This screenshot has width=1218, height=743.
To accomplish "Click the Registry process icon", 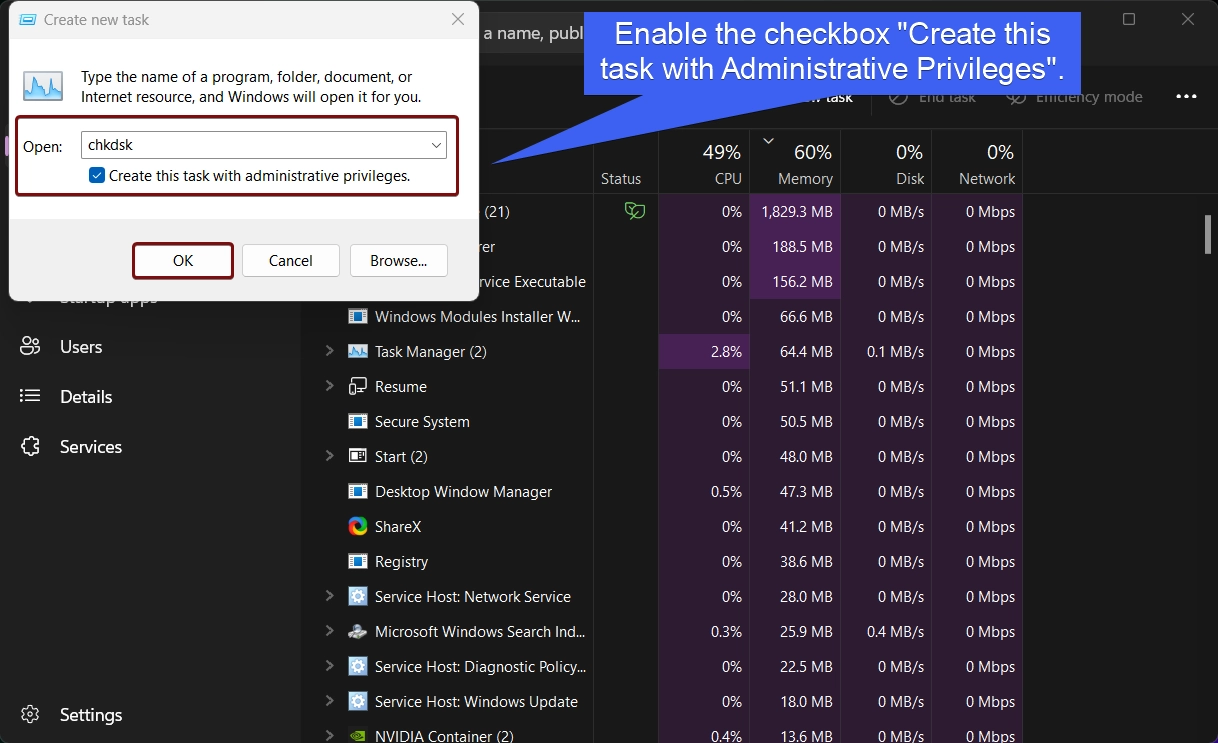I will click(x=358, y=562).
